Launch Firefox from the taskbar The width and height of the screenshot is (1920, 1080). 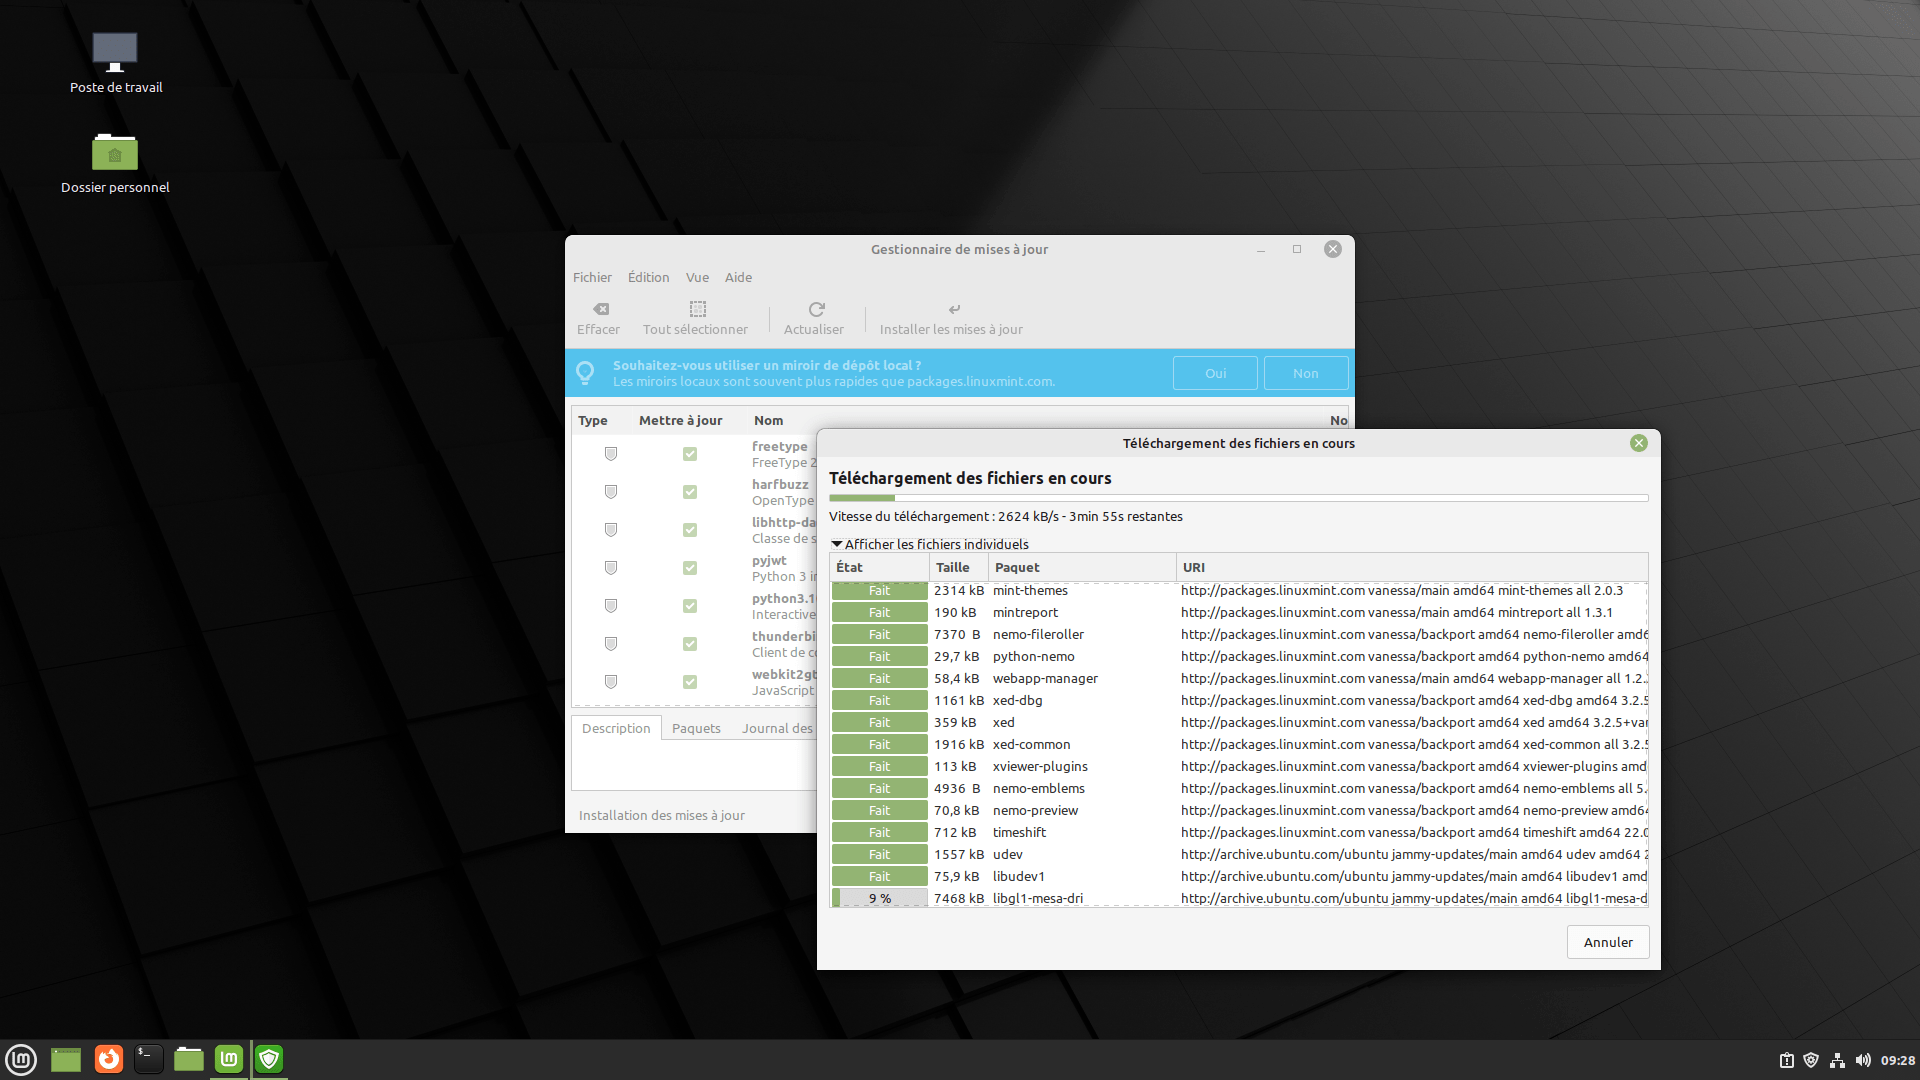point(108,1059)
